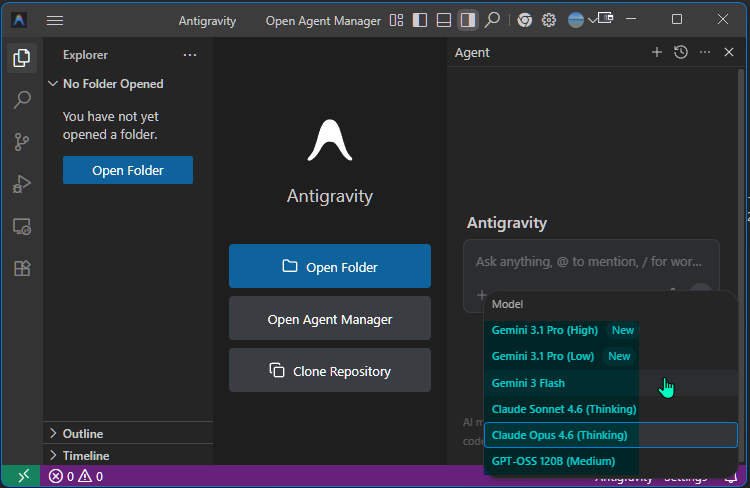This screenshot has width=750, height=488.
Task: Open the Remote Explorer view icon
Action: [22, 226]
